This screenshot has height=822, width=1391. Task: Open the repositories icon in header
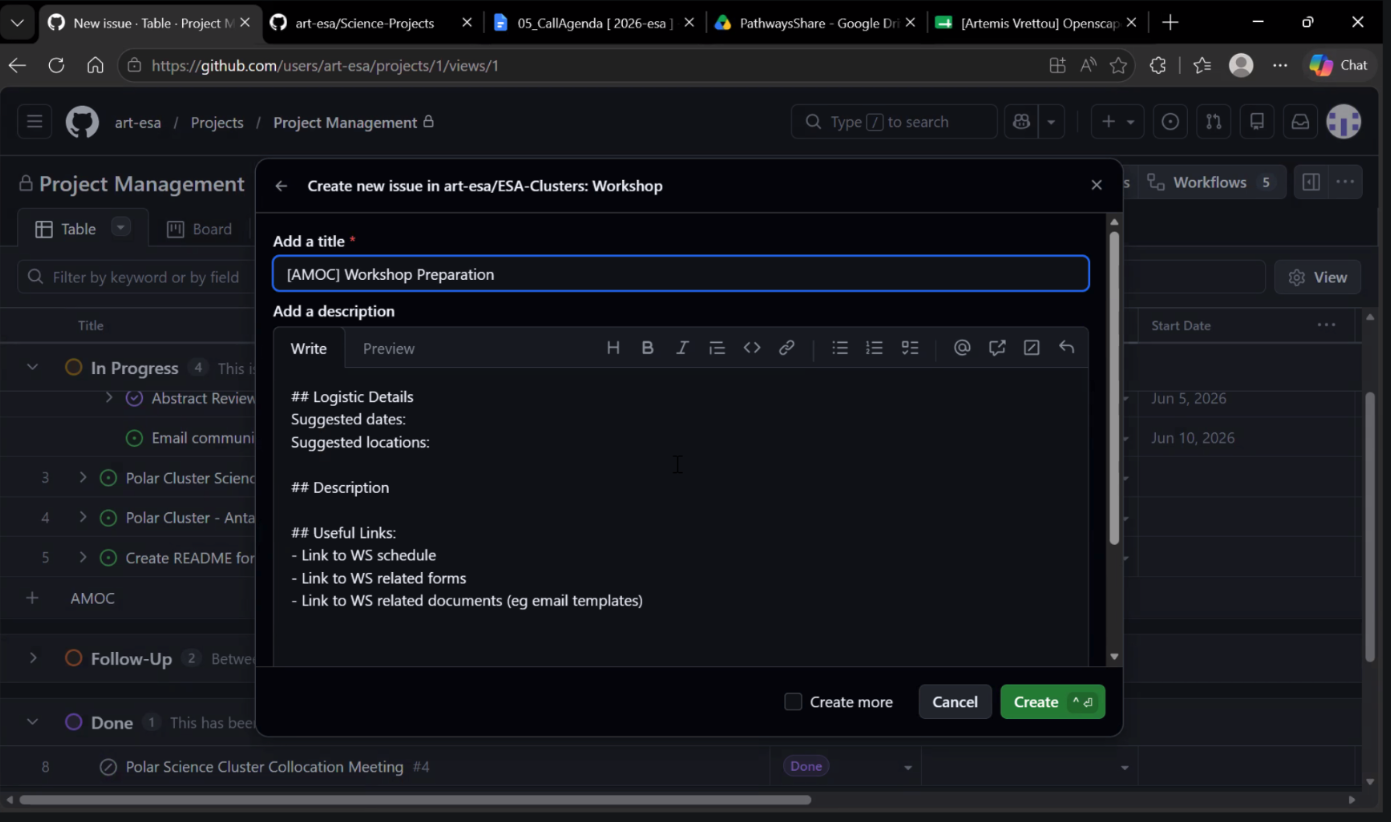(x=1257, y=122)
